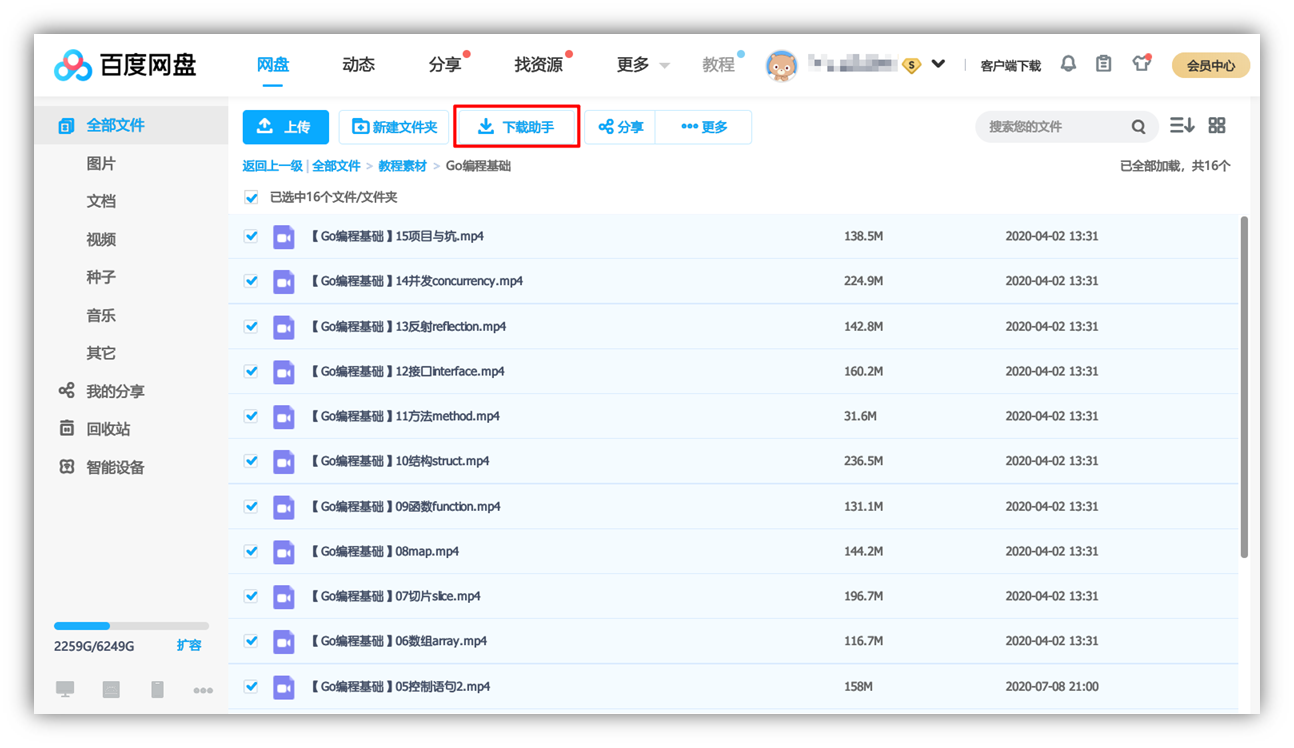Click the shirt skin theme icon
The image size is (1294, 748).
click(1141, 64)
